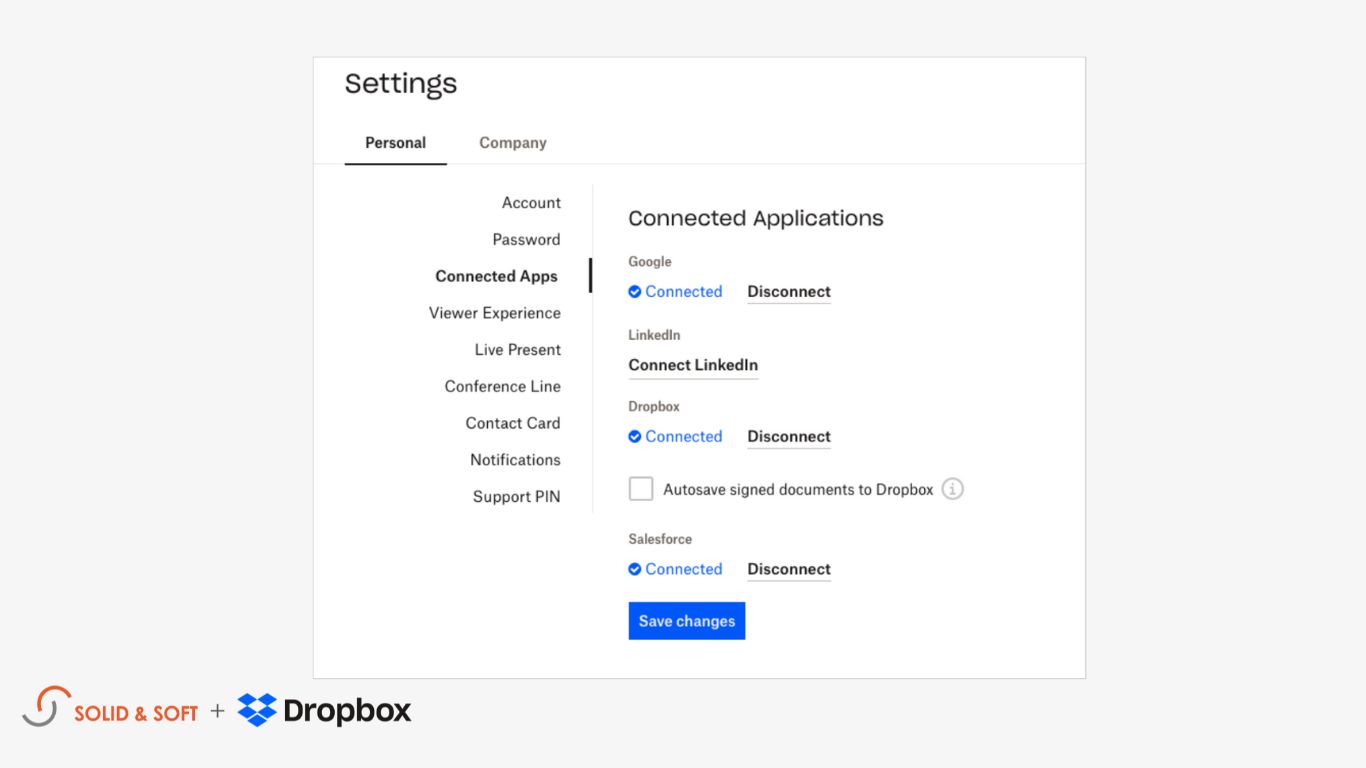Open the Conference Line settings
The width and height of the screenshot is (1366, 768).
click(x=503, y=386)
